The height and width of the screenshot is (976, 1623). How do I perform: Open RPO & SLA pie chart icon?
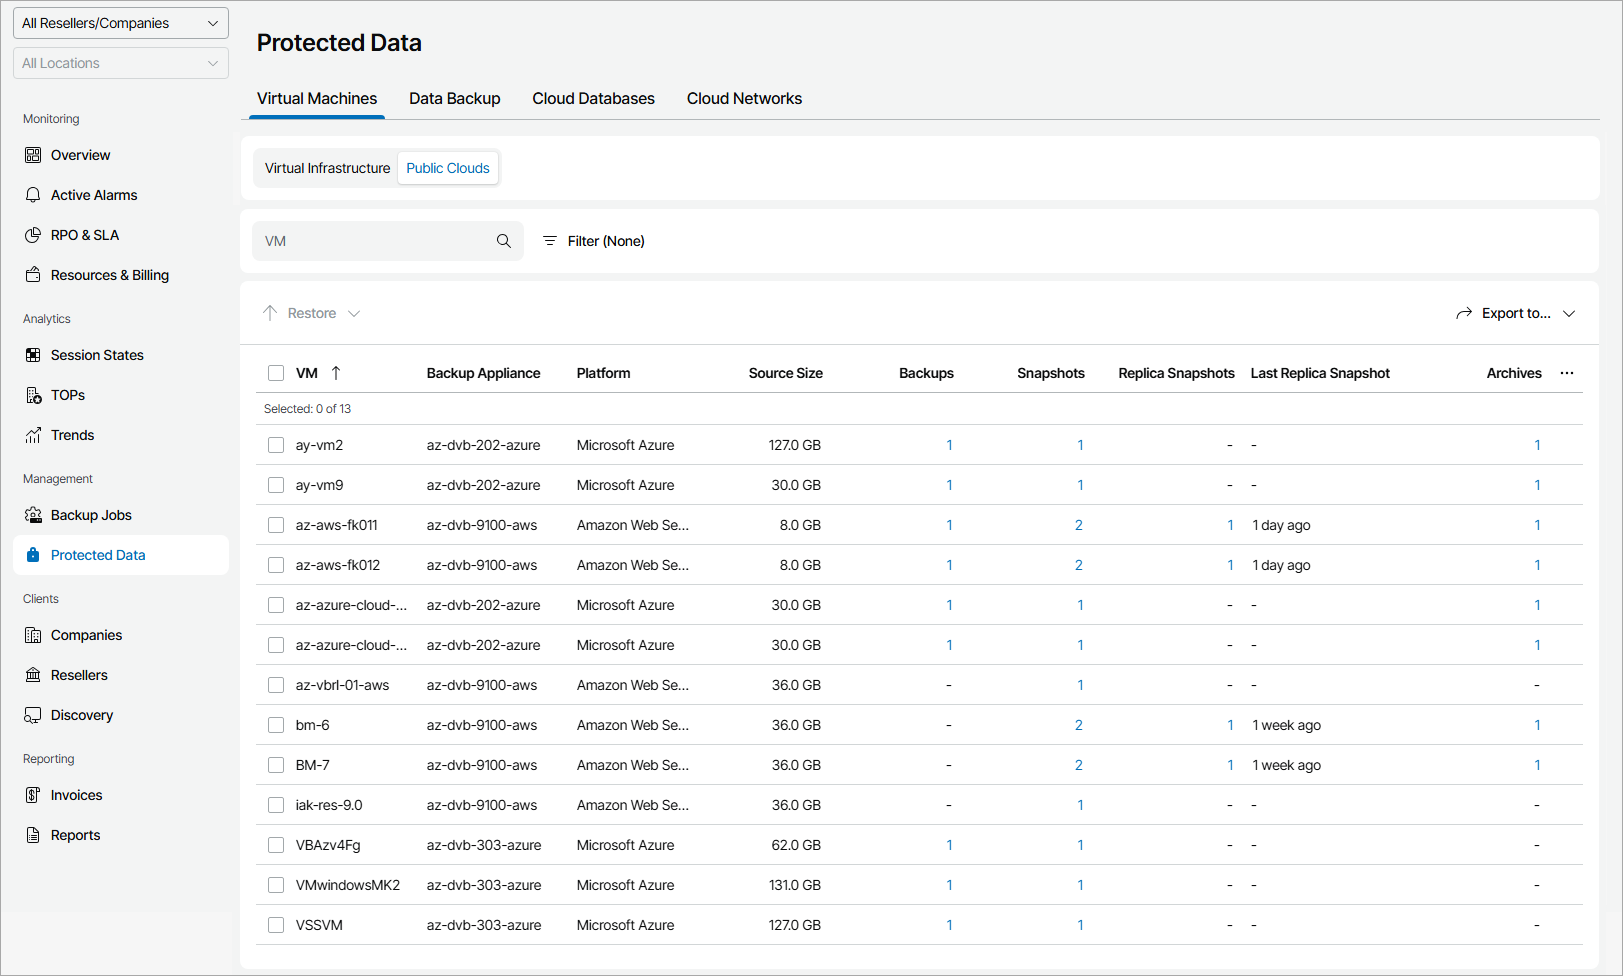point(33,235)
